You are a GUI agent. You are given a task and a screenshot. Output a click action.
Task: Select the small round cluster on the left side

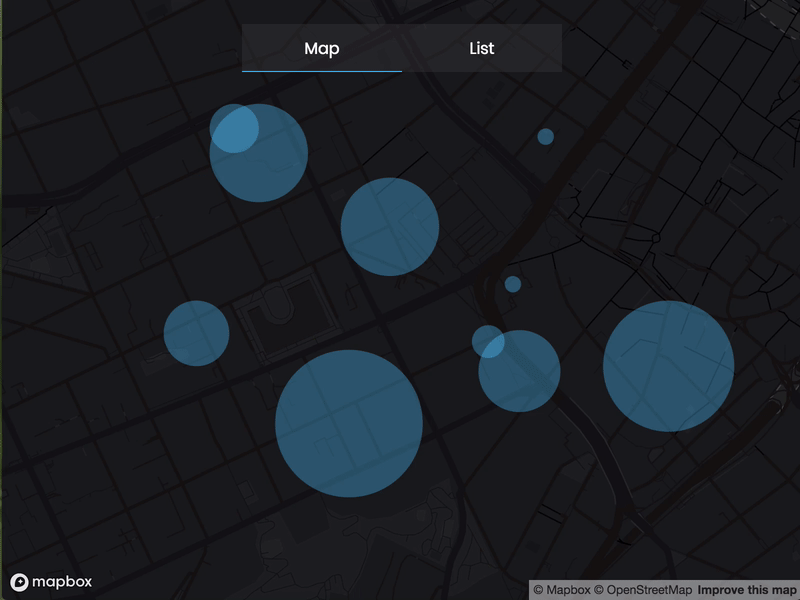point(198,334)
